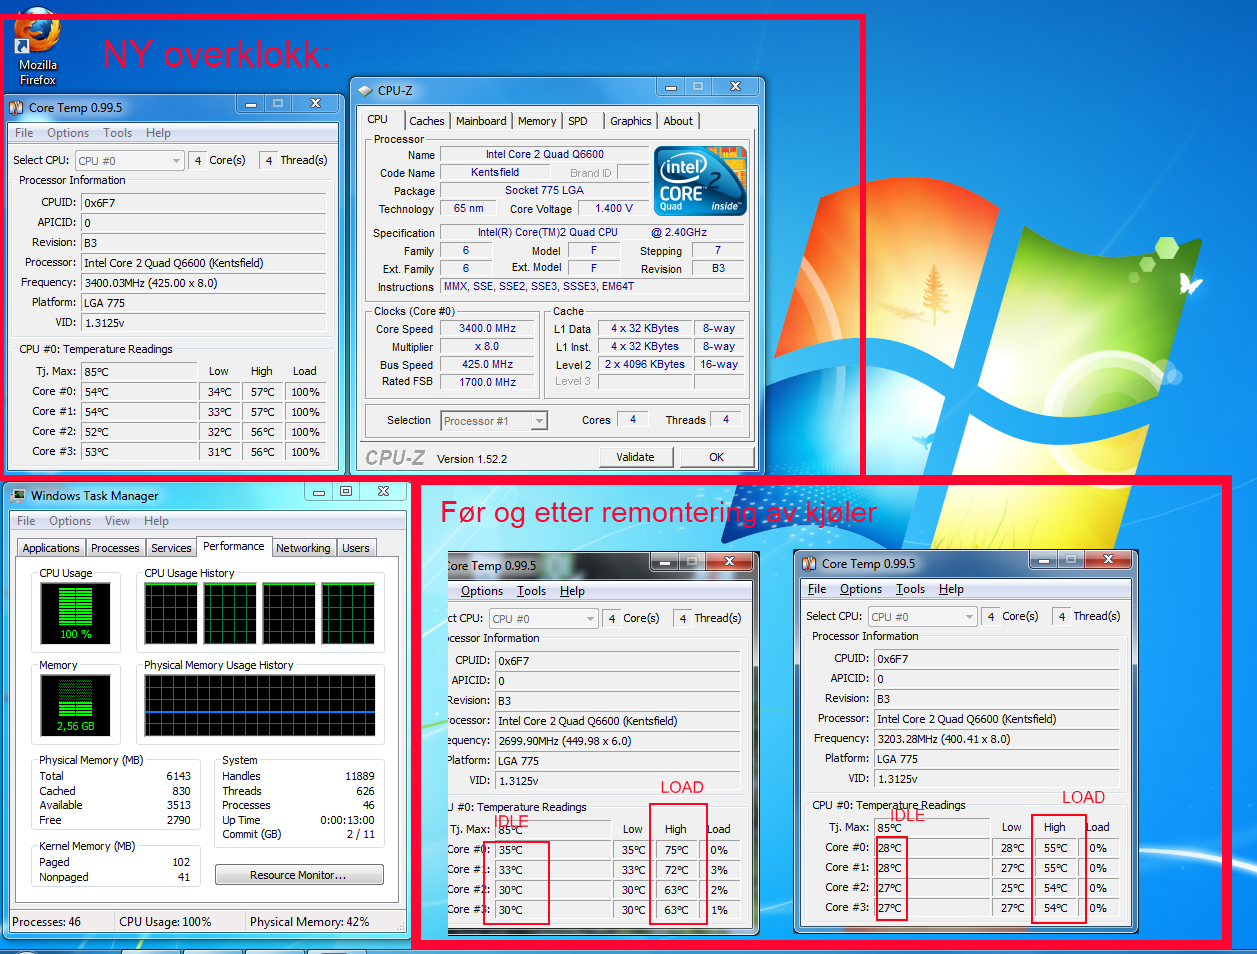Open the Task Manager View menu
1257x954 pixels.
pyautogui.click(x=117, y=521)
